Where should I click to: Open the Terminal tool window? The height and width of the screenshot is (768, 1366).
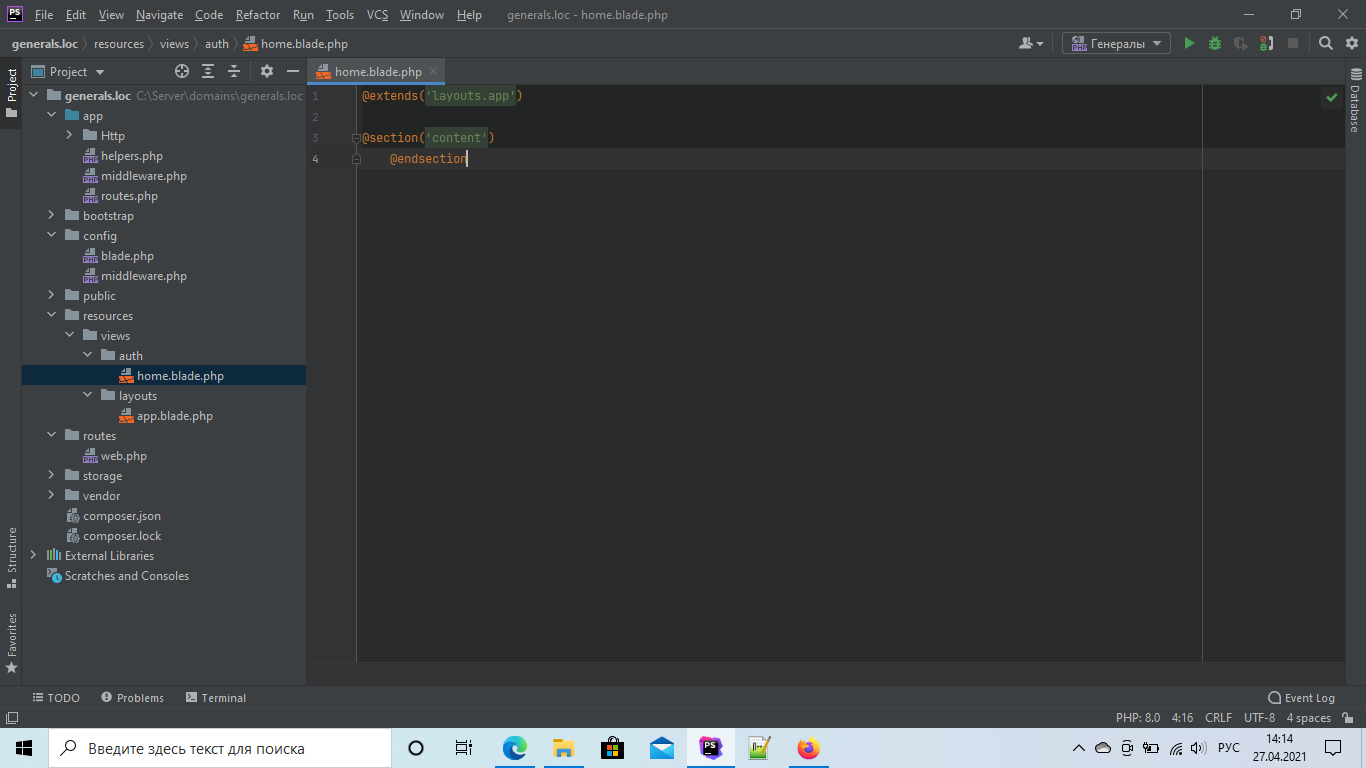215,698
